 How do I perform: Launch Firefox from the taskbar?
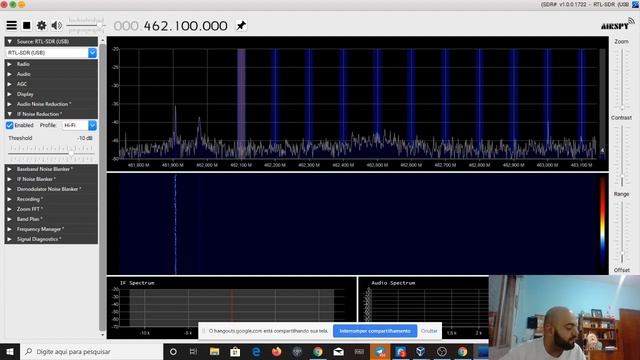coord(276,351)
